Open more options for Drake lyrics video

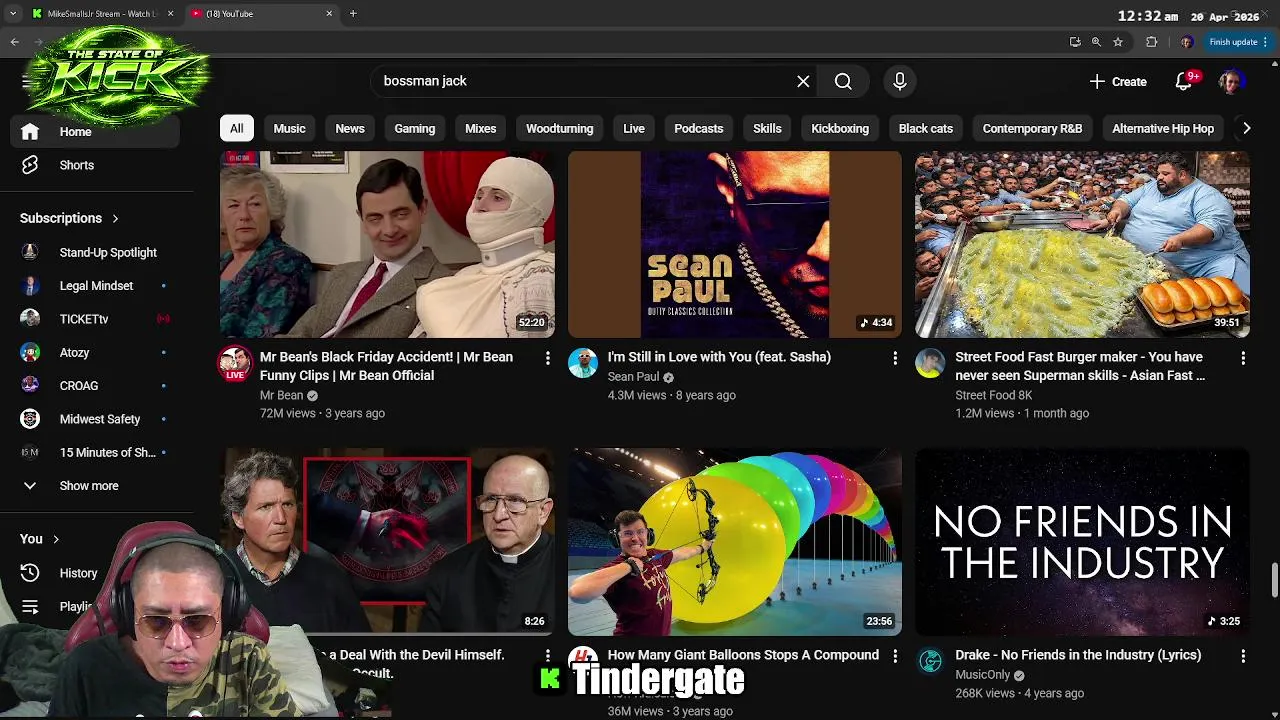(x=1243, y=656)
